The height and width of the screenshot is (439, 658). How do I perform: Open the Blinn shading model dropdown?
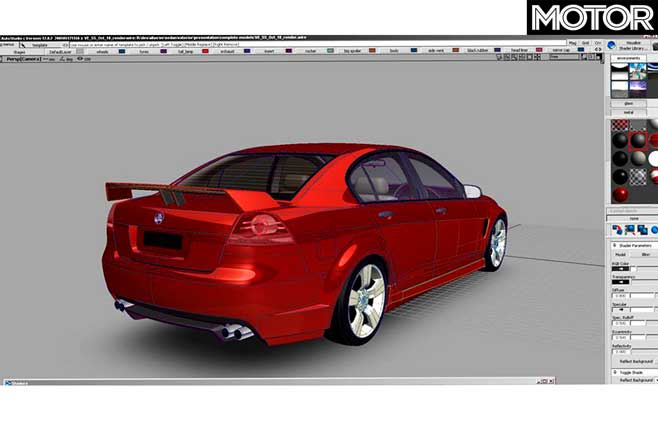(645, 254)
